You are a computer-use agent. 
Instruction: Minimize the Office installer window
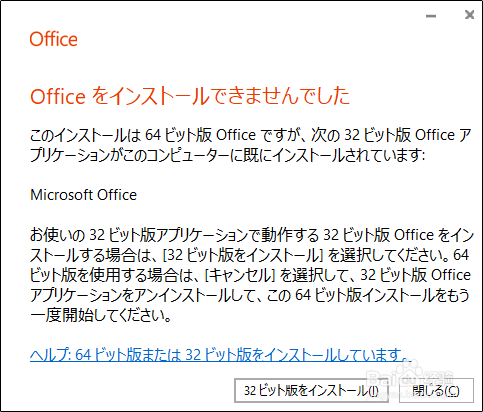[x=431, y=16]
